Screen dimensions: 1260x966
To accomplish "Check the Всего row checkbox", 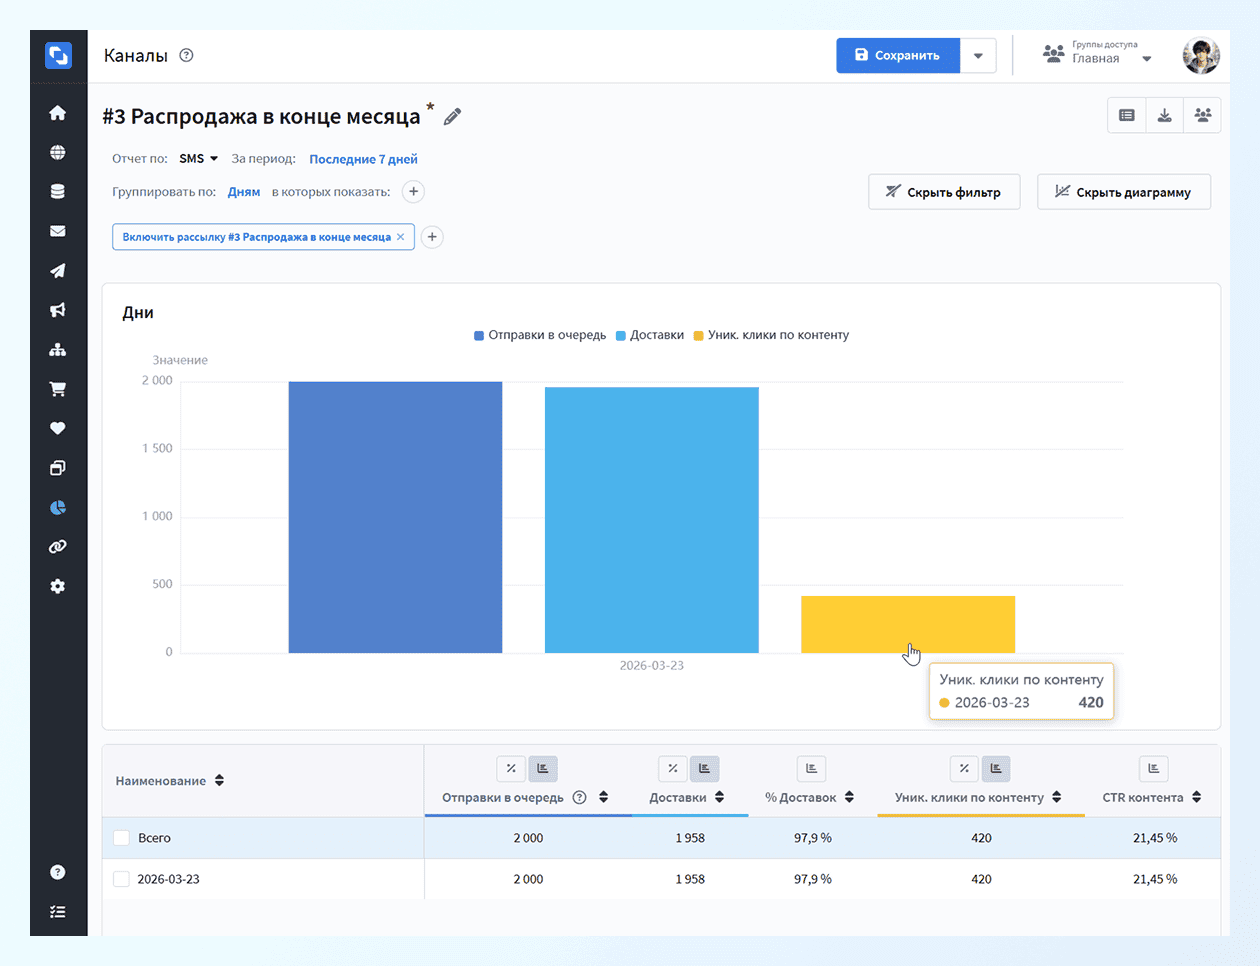I will coord(121,838).
